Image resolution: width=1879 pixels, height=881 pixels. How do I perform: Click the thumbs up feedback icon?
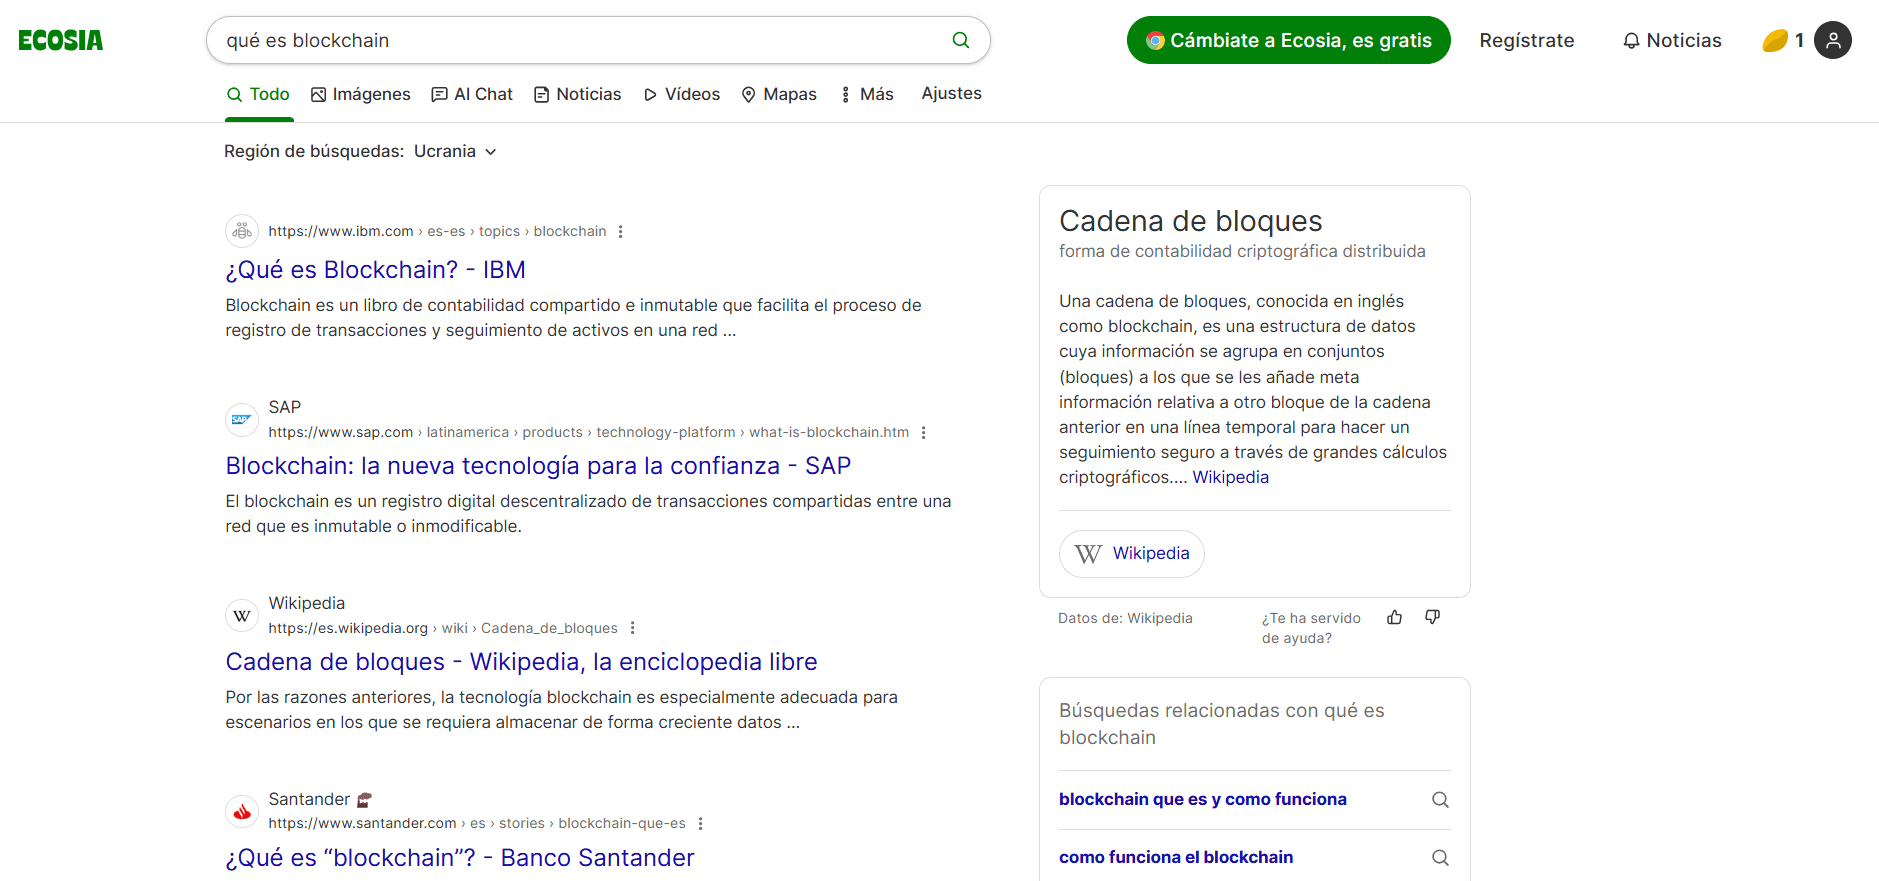[1394, 617]
